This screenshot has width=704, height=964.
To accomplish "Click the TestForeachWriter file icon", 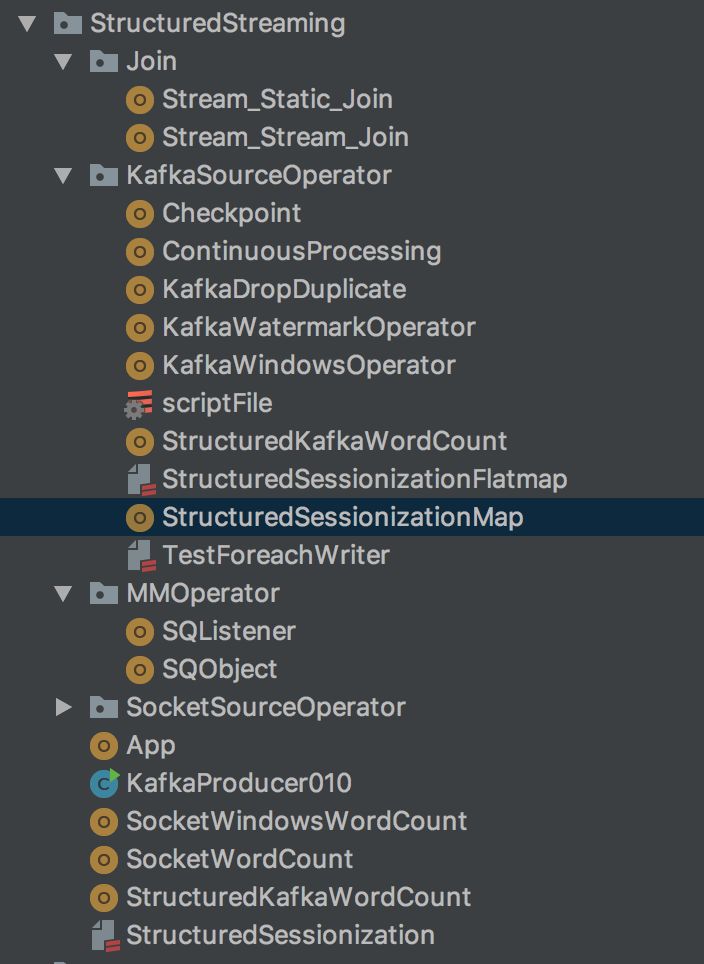I will pyautogui.click(x=139, y=556).
